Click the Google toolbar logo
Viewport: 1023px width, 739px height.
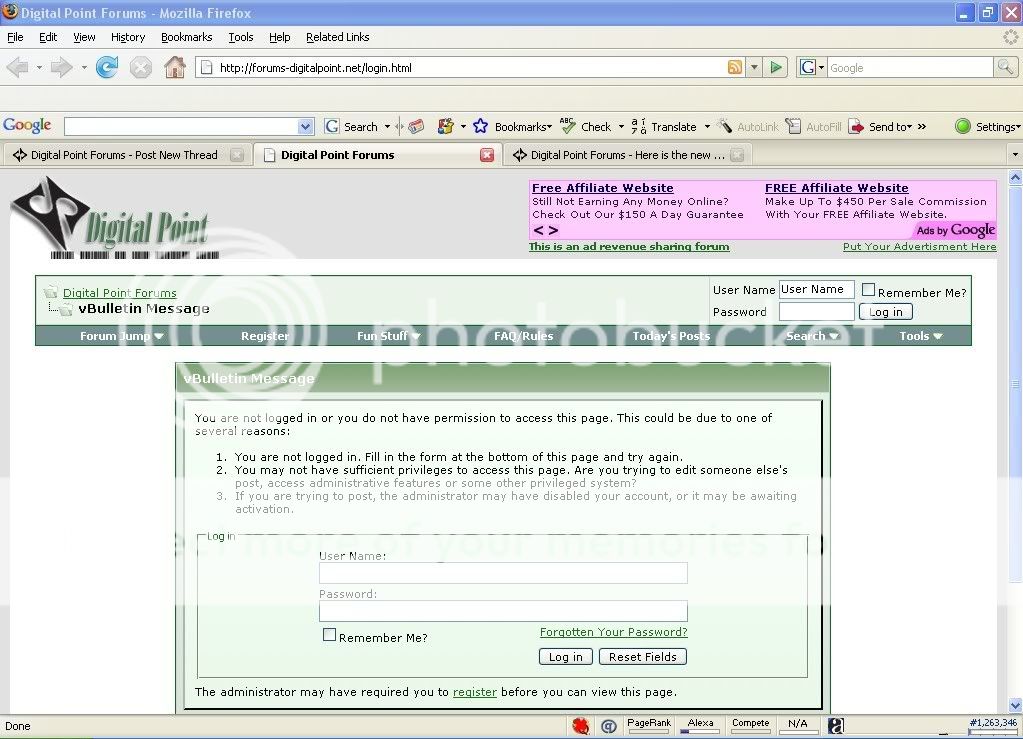coord(27,125)
